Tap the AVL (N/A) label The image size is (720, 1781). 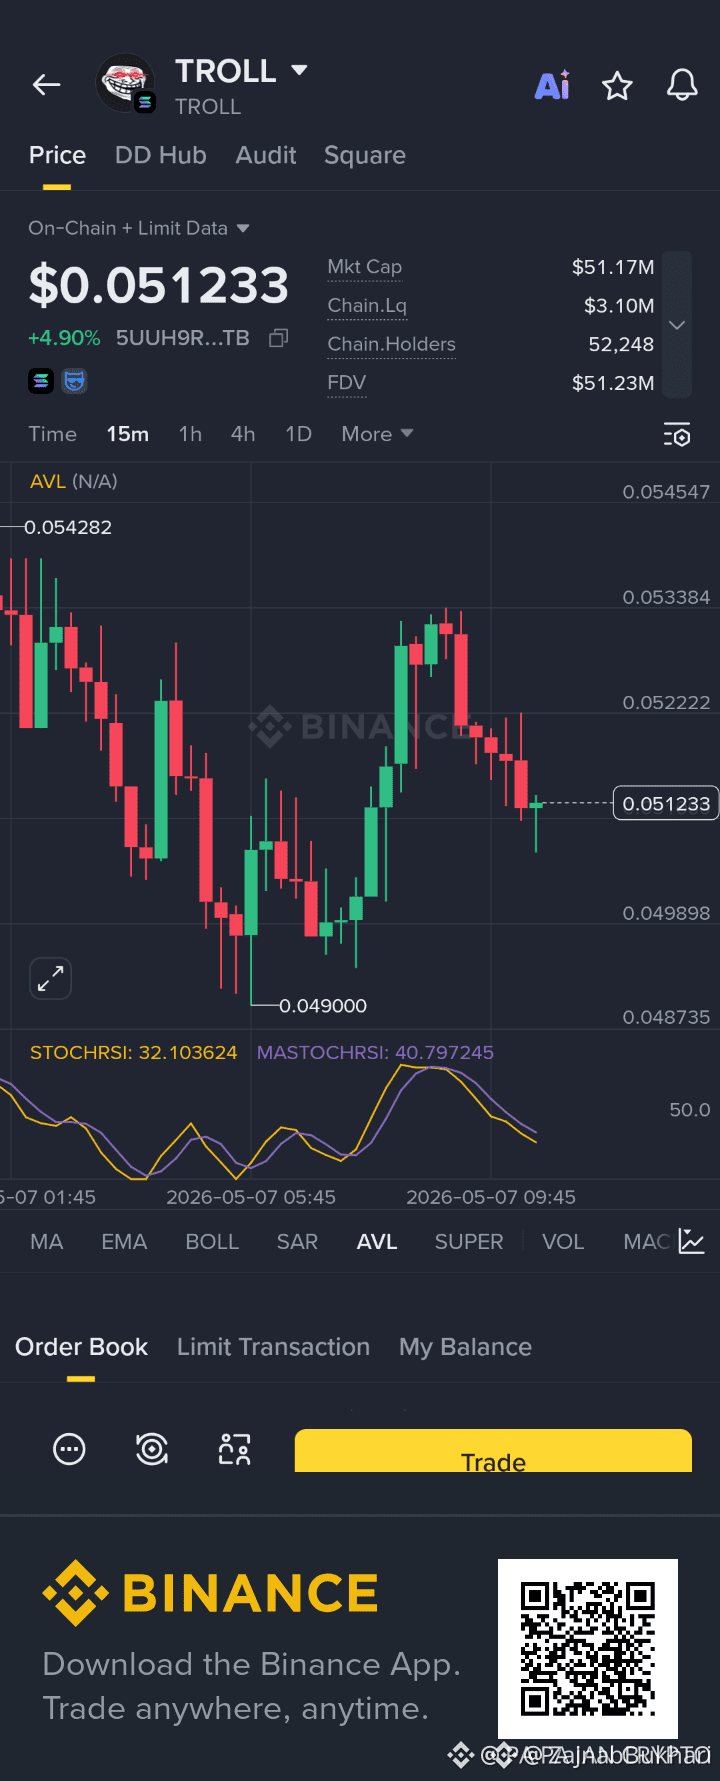click(x=74, y=481)
